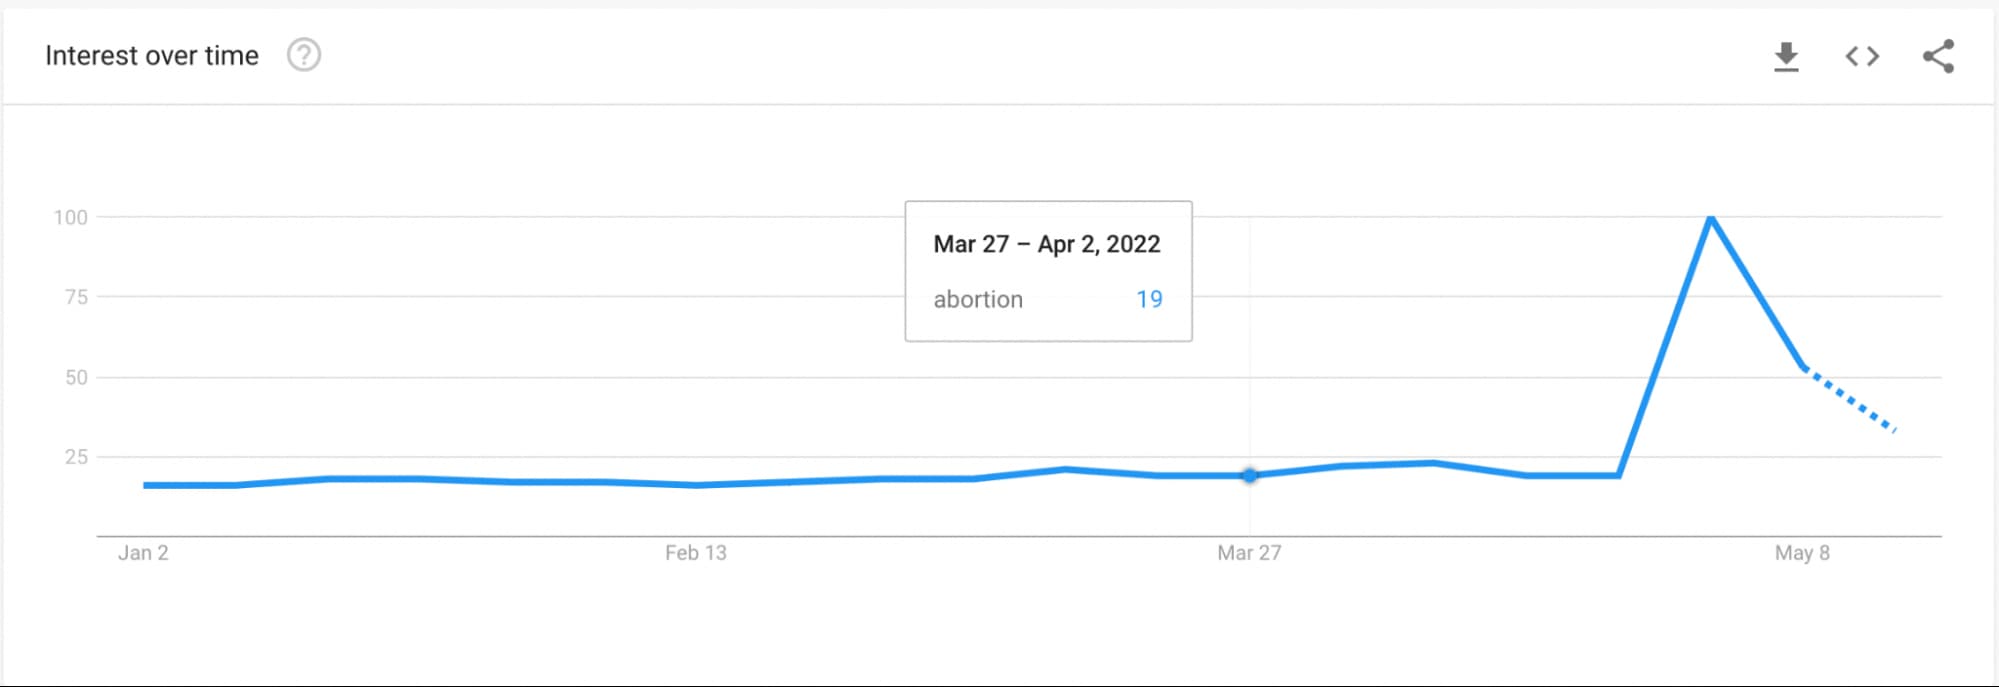
Task: Select the Interest over time heading
Action: coord(151,55)
